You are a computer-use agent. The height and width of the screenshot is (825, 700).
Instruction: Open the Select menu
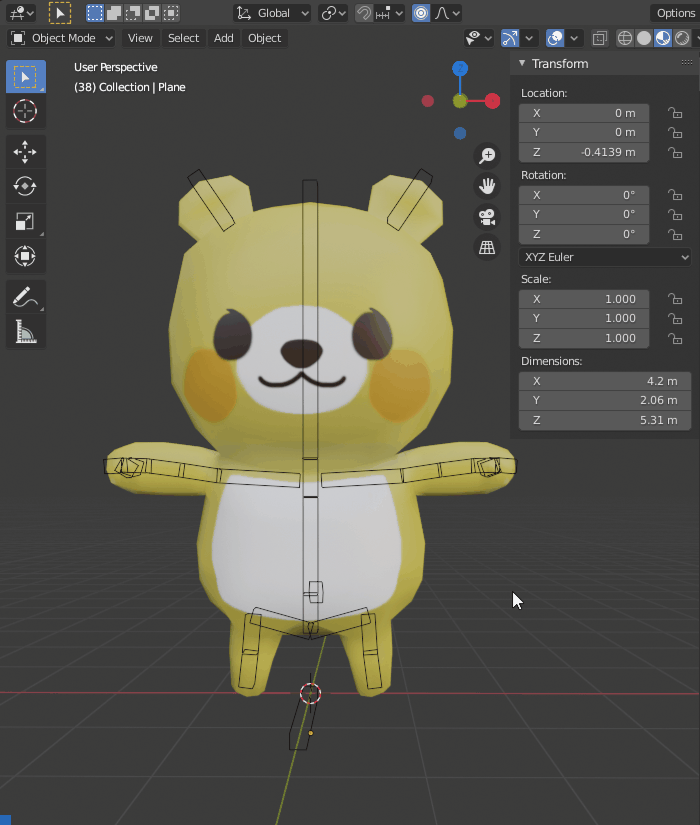coord(183,38)
